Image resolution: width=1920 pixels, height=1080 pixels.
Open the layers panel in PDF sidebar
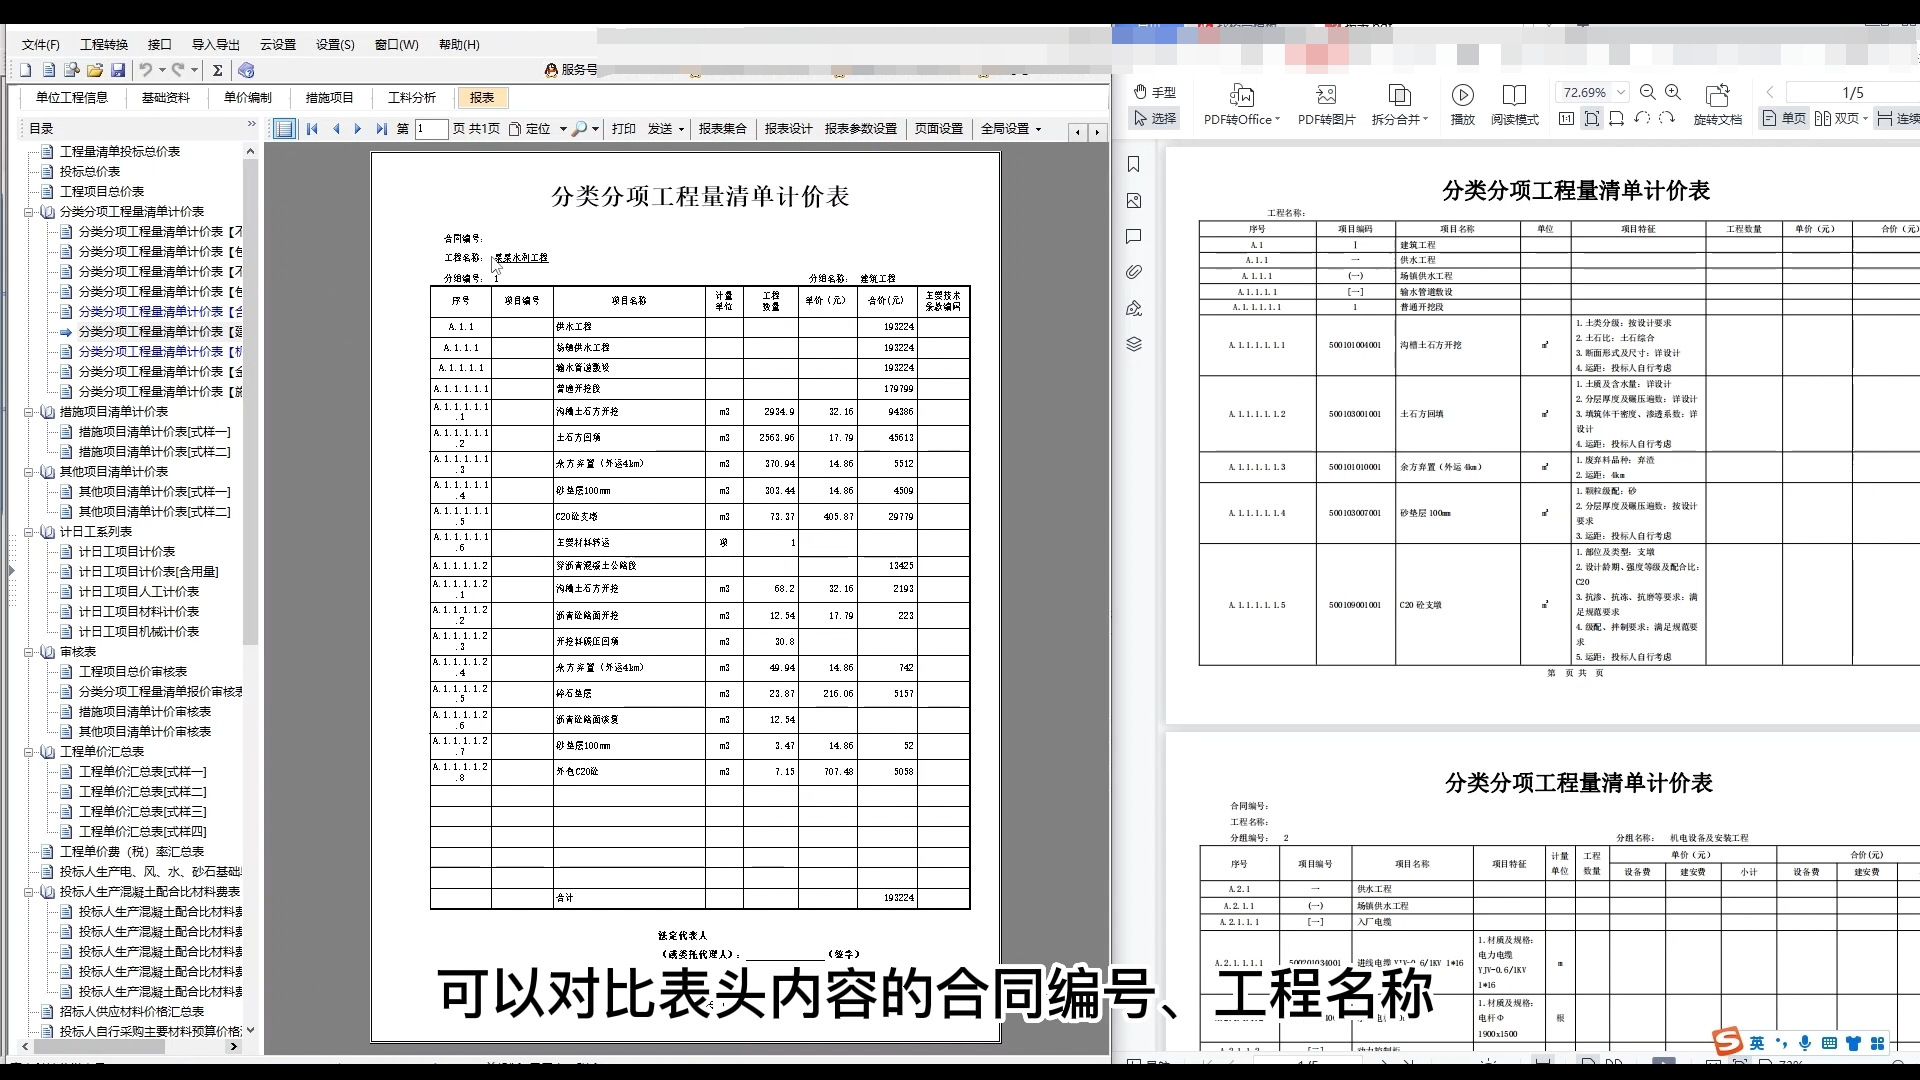1134,344
